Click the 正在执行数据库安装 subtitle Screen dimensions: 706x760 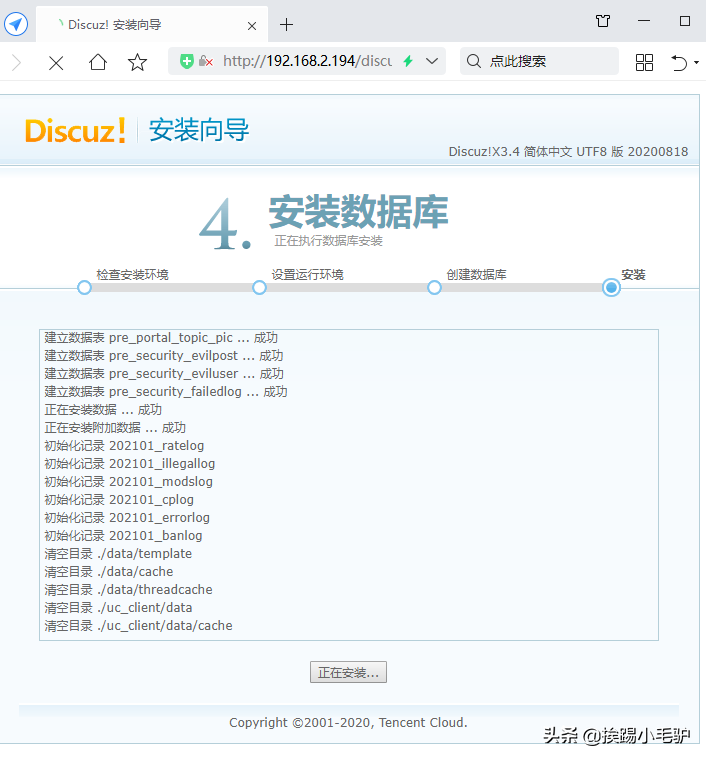[x=329, y=241]
